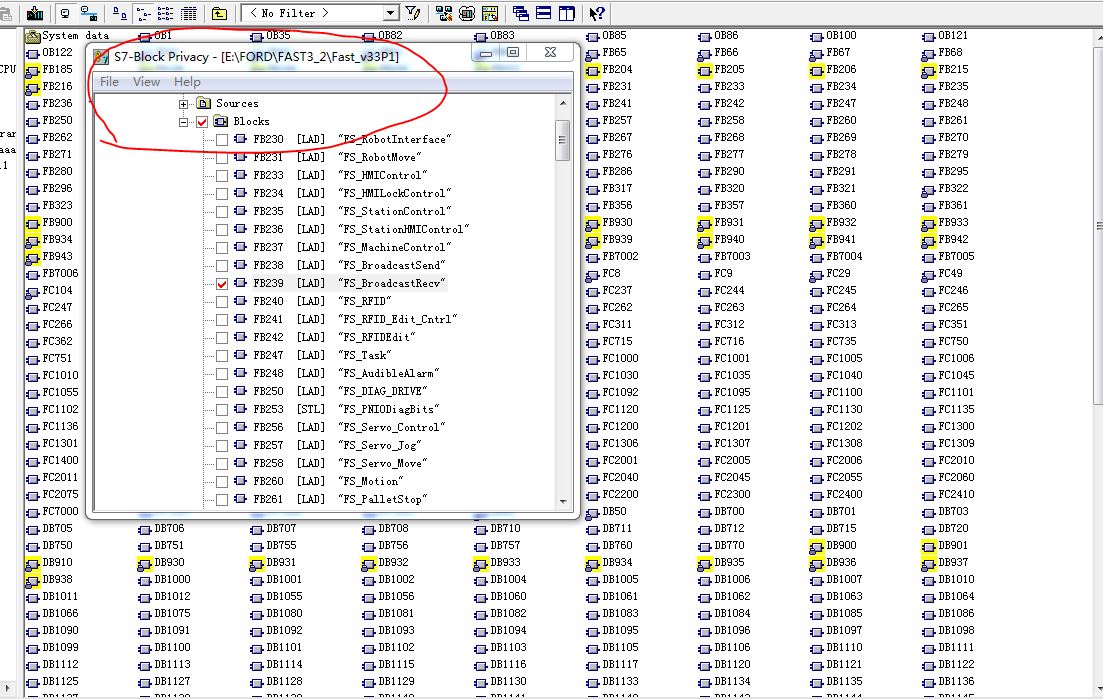Select the OB121 block icon

click(928, 36)
